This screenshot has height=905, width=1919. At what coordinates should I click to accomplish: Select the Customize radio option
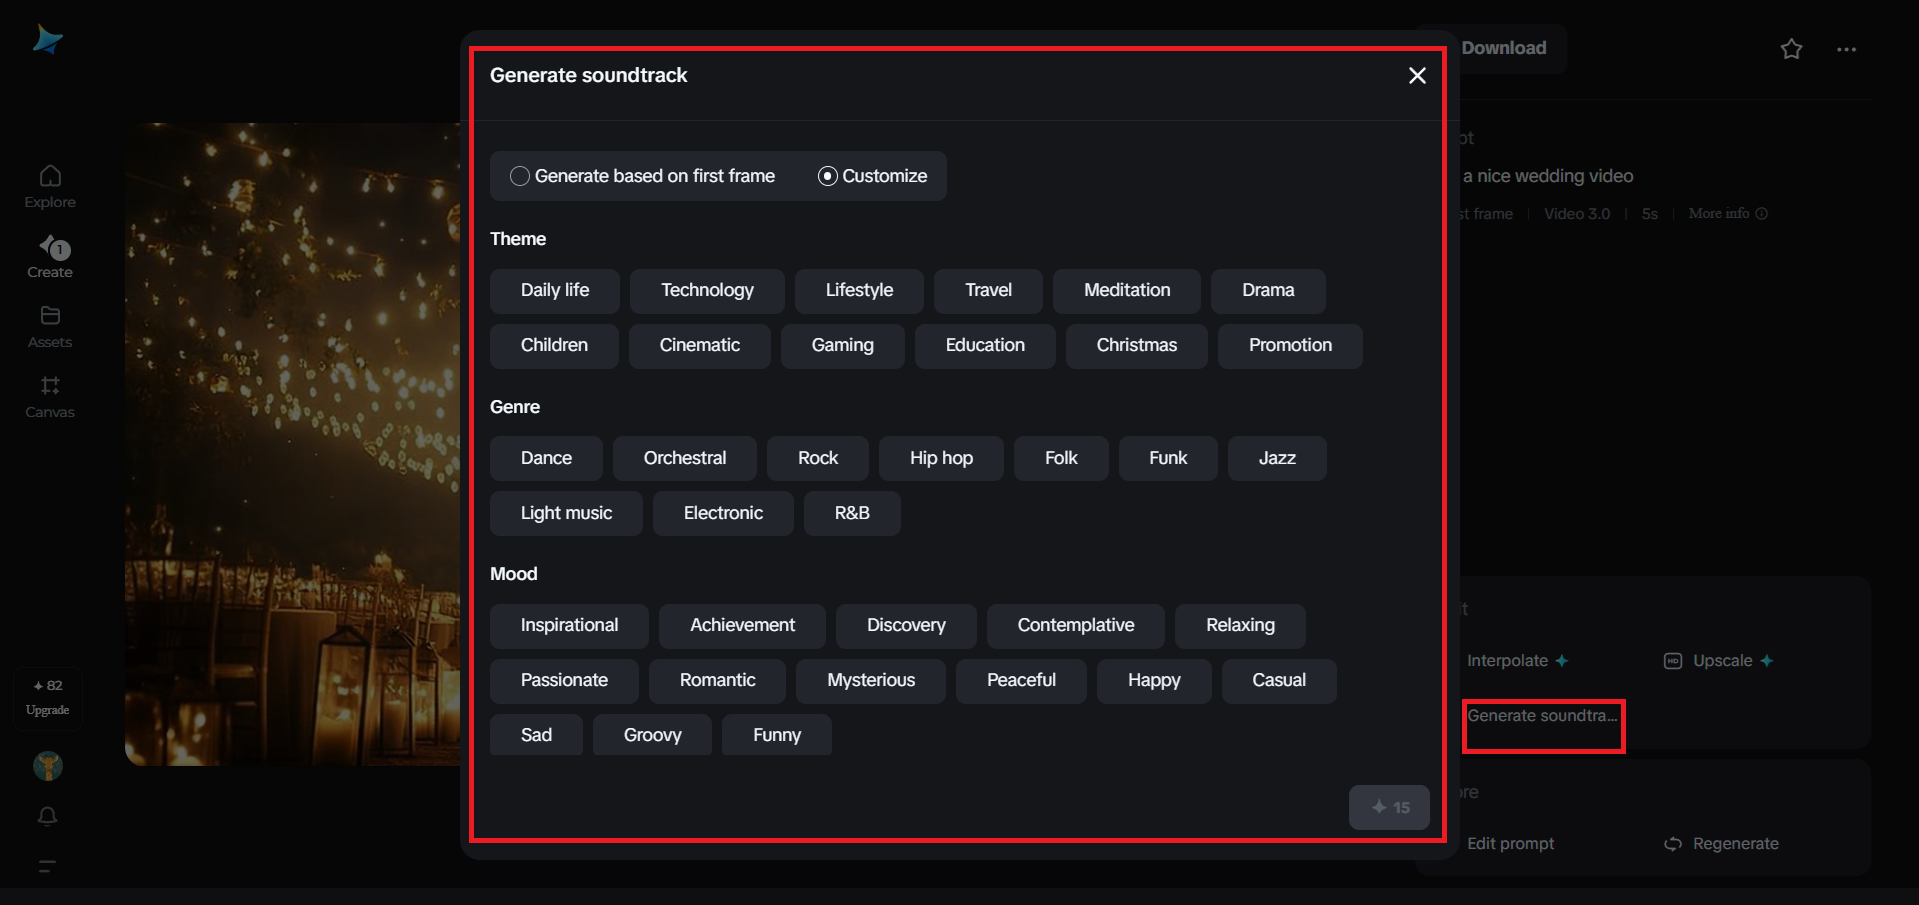point(828,176)
